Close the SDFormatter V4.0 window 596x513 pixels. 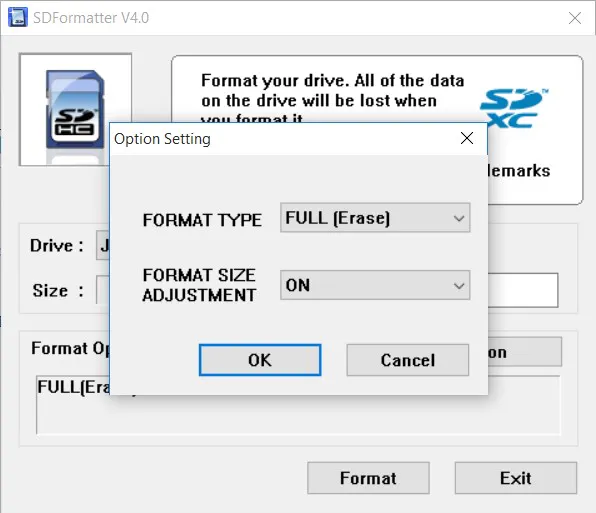pos(575,18)
